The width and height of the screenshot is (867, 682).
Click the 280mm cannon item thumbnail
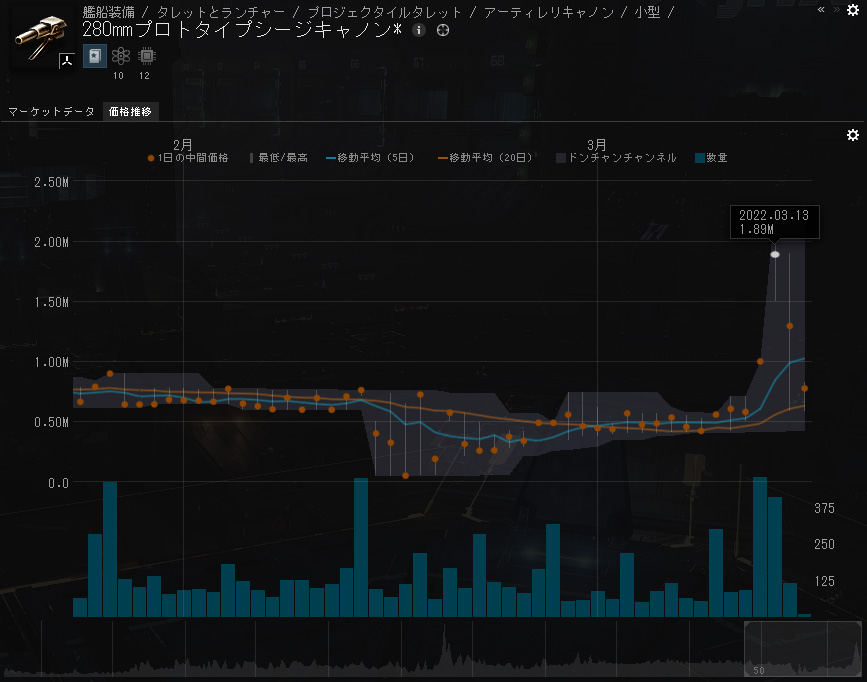point(41,36)
